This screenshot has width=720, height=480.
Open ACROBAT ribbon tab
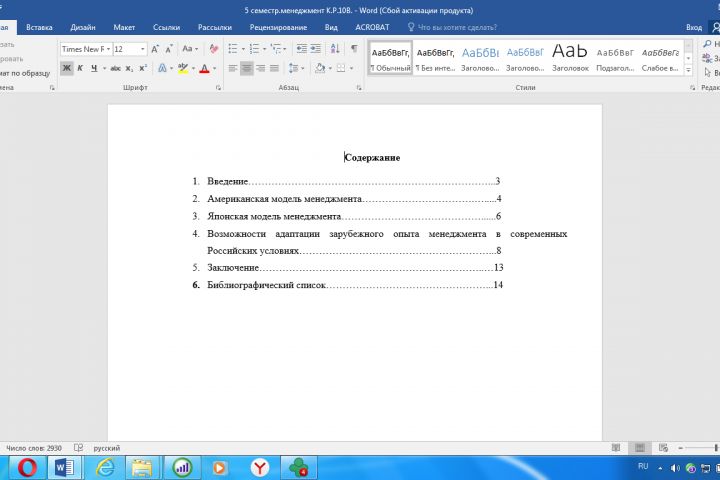(x=372, y=27)
